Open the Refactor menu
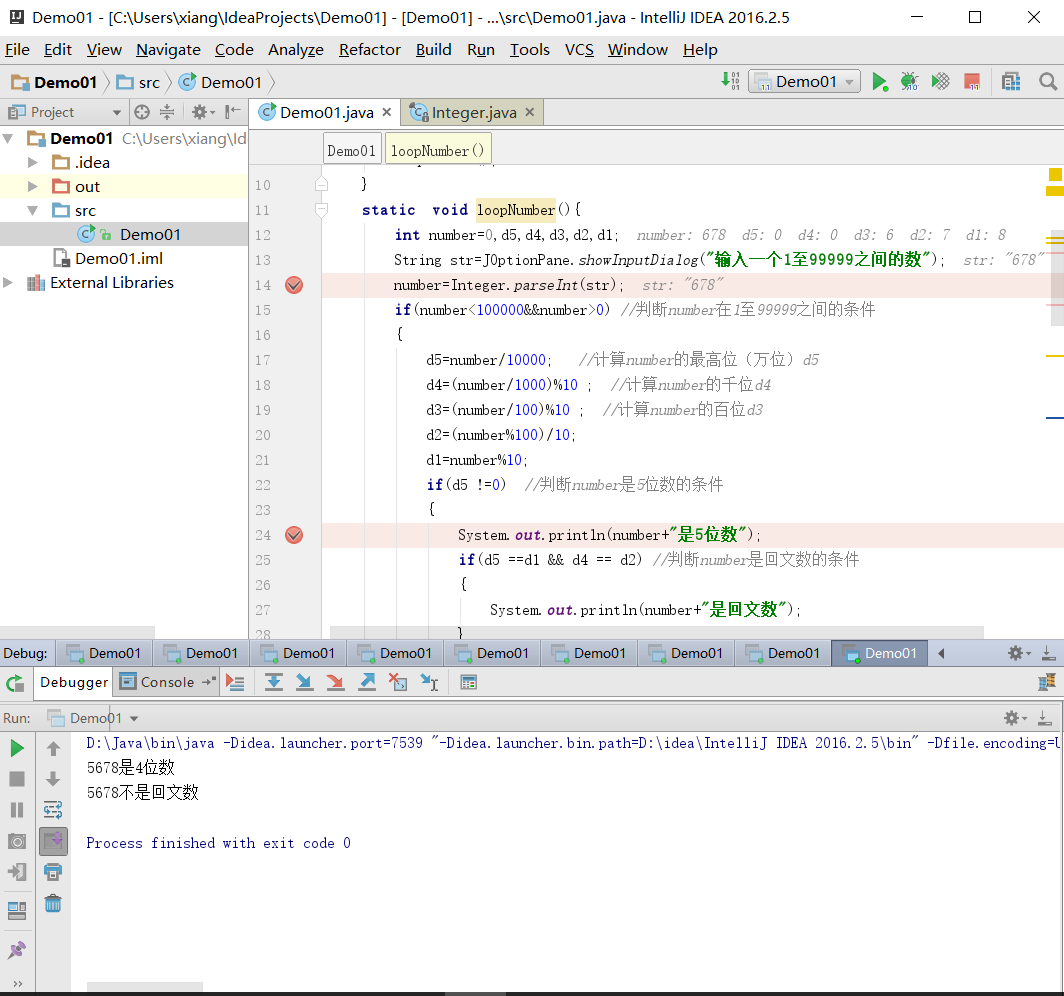This screenshot has height=996, width=1064. (369, 50)
